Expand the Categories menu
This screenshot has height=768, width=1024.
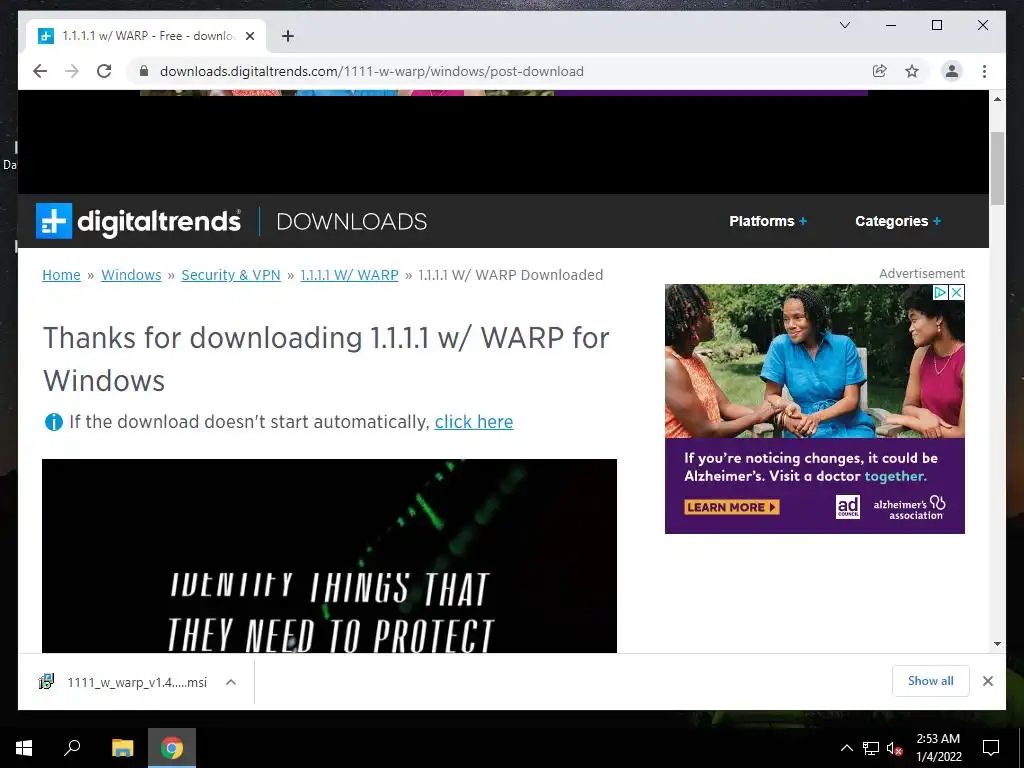[898, 221]
